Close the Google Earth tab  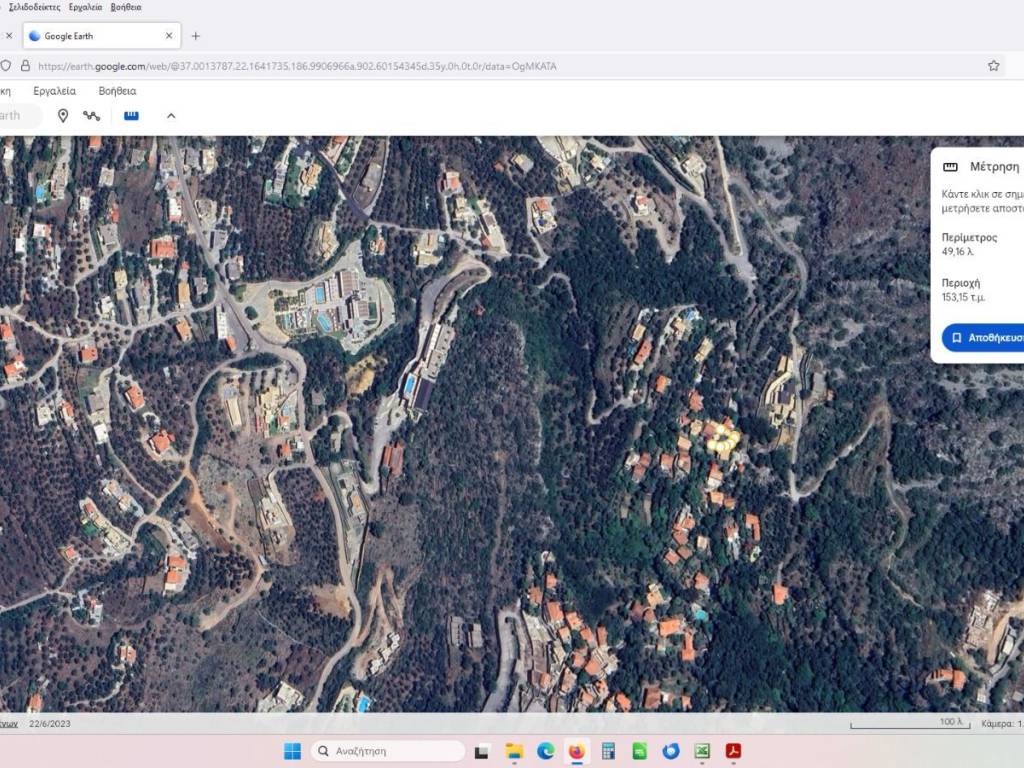click(x=169, y=36)
